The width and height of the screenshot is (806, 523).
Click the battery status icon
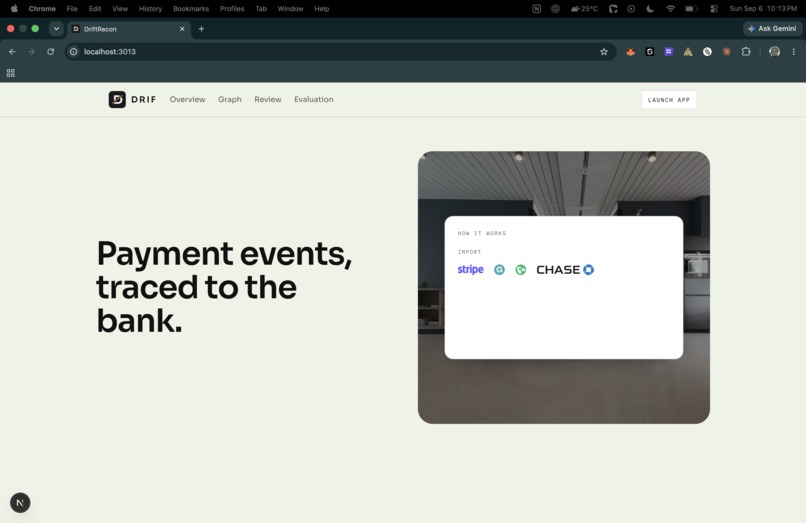tap(691, 9)
